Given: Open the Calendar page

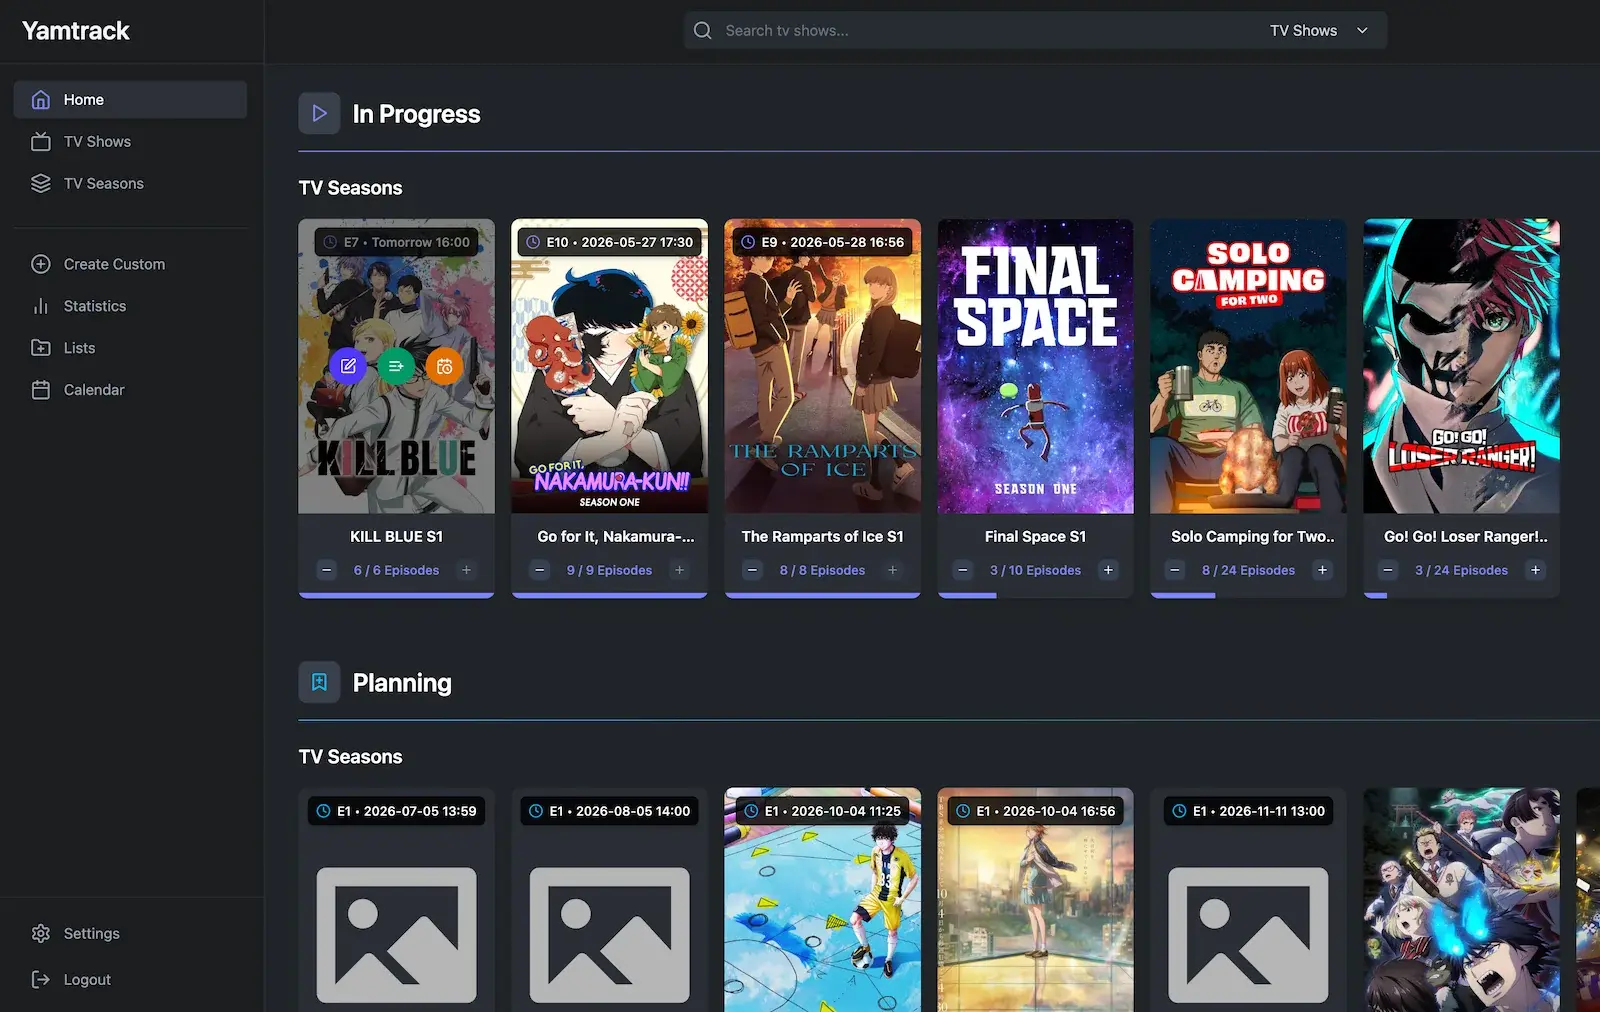Looking at the screenshot, I should (130, 390).
